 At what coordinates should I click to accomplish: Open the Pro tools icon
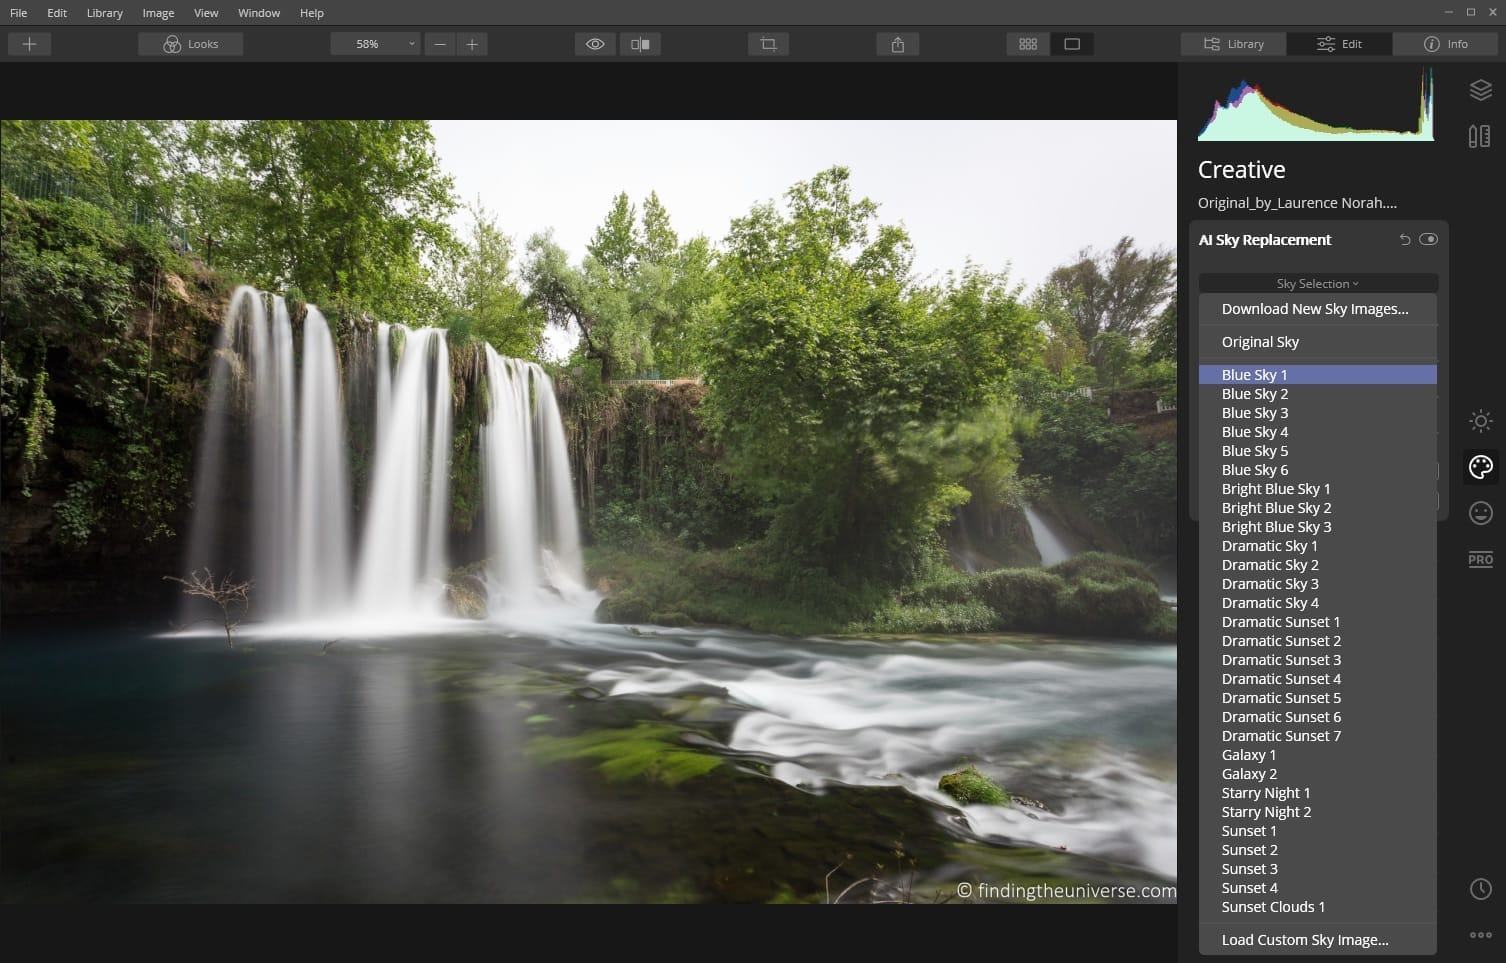coord(1480,559)
